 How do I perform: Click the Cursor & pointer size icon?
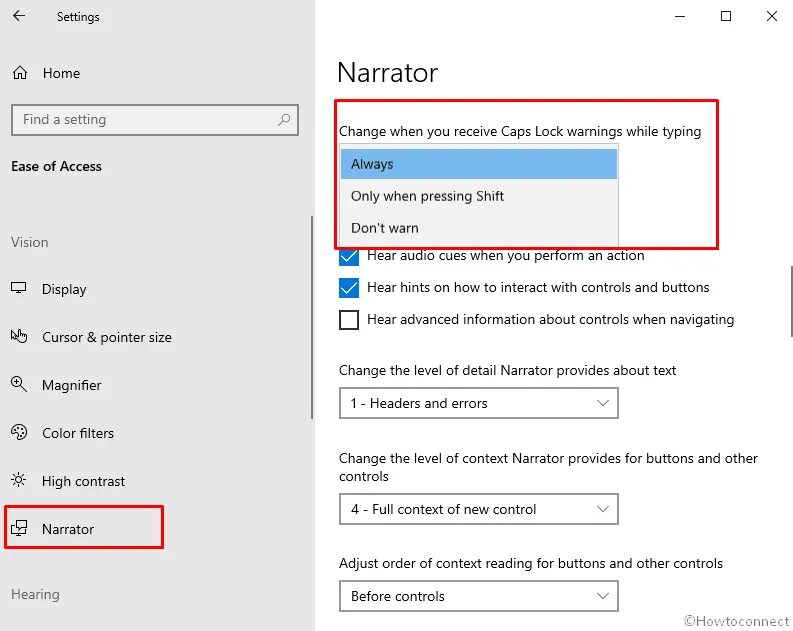tap(19, 336)
